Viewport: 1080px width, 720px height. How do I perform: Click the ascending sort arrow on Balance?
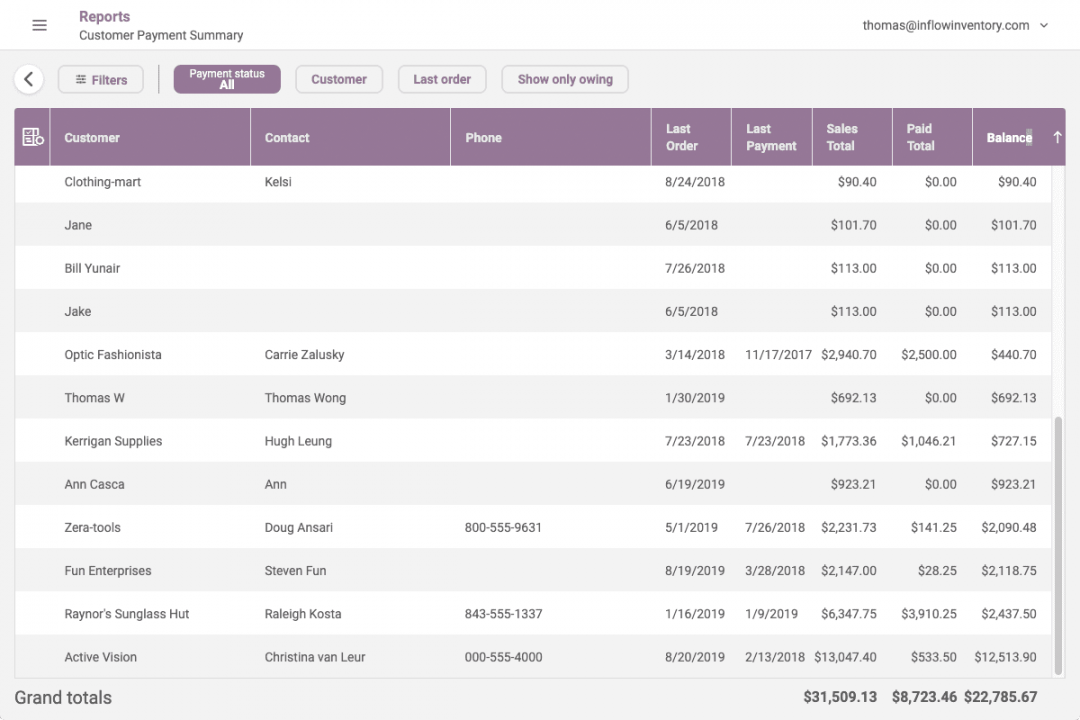click(1057, 137)
